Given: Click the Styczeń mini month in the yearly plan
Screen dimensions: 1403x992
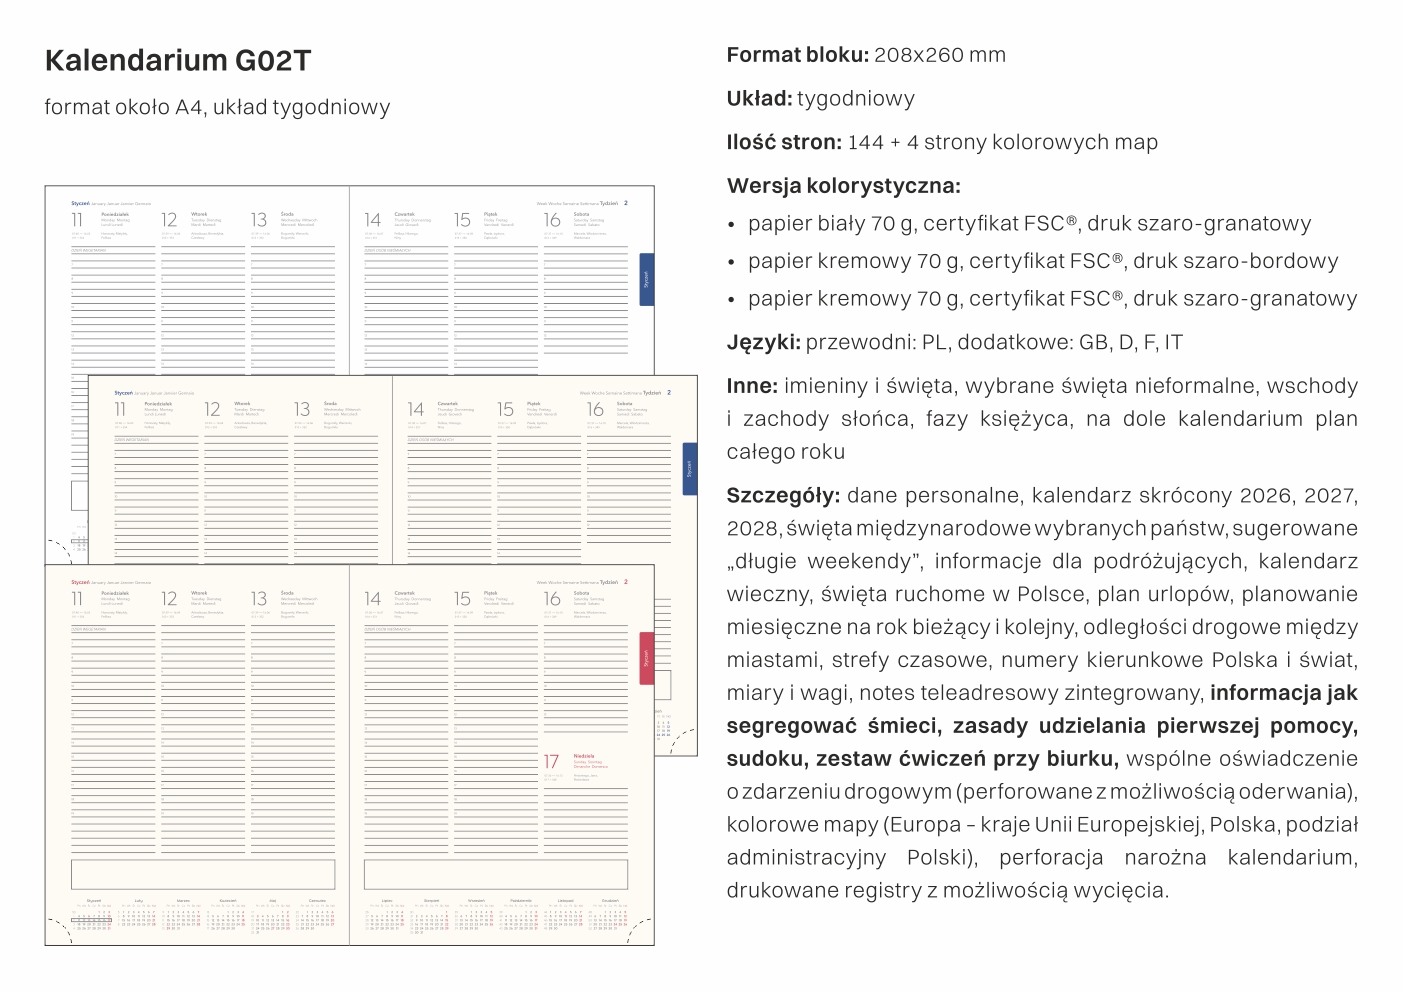Looking at the screenshot, I should (x=93, y=915).
